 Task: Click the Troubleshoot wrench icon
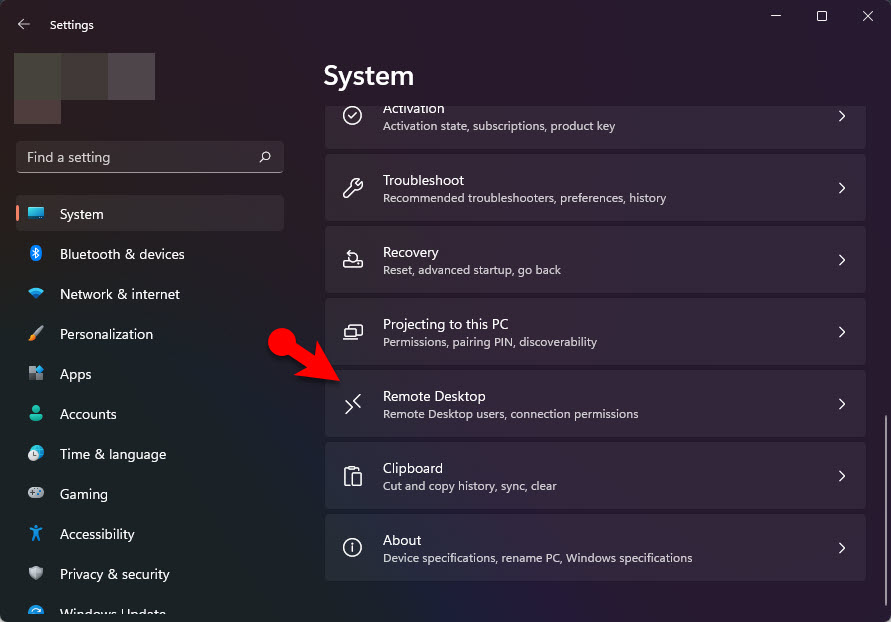[352, 188]
